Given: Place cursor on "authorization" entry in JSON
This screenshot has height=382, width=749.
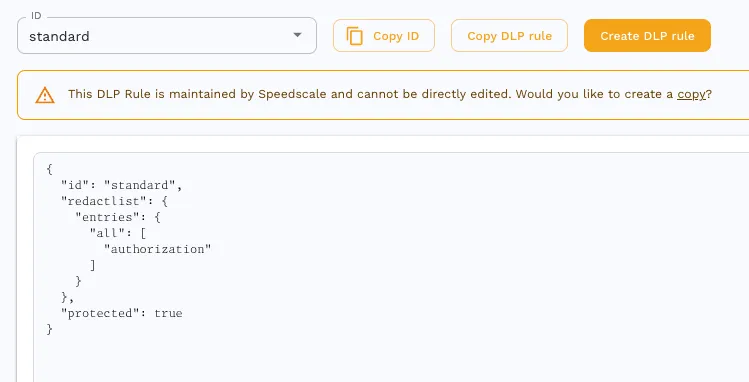Looking at the screenshot, I should click(158, 249).
